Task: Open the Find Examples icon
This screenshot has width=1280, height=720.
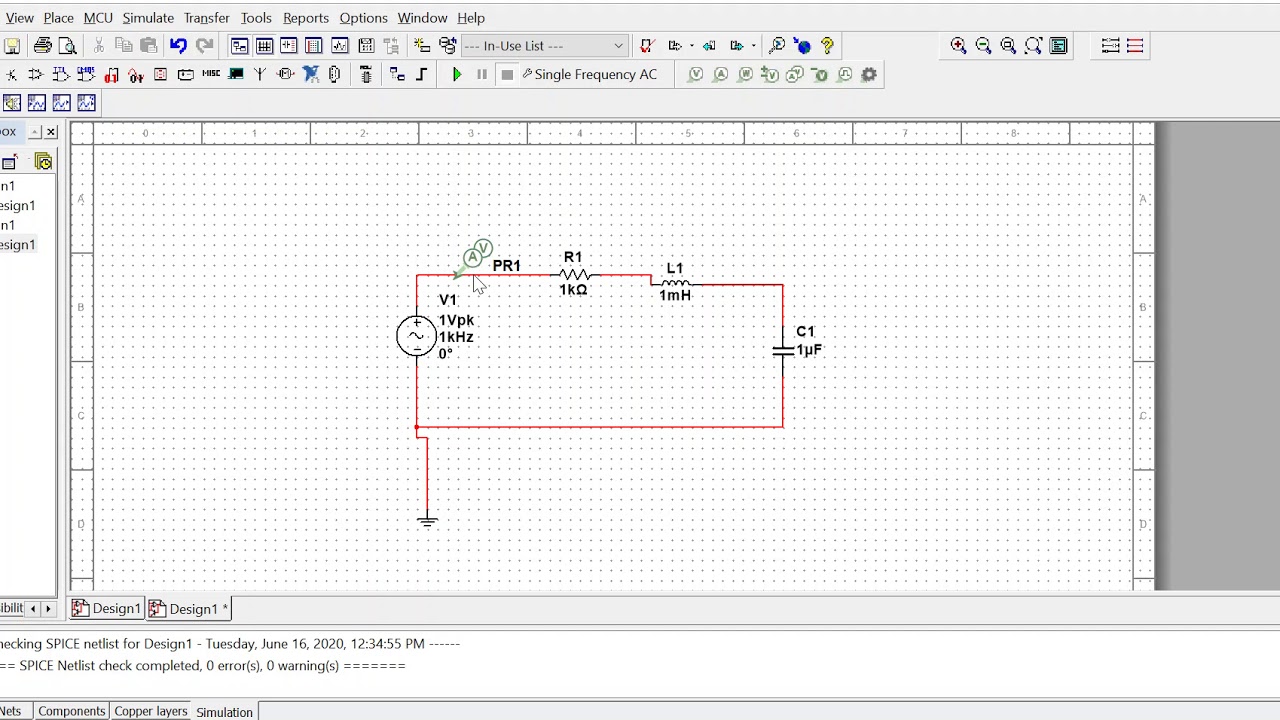Action: [x=777, y=46]
